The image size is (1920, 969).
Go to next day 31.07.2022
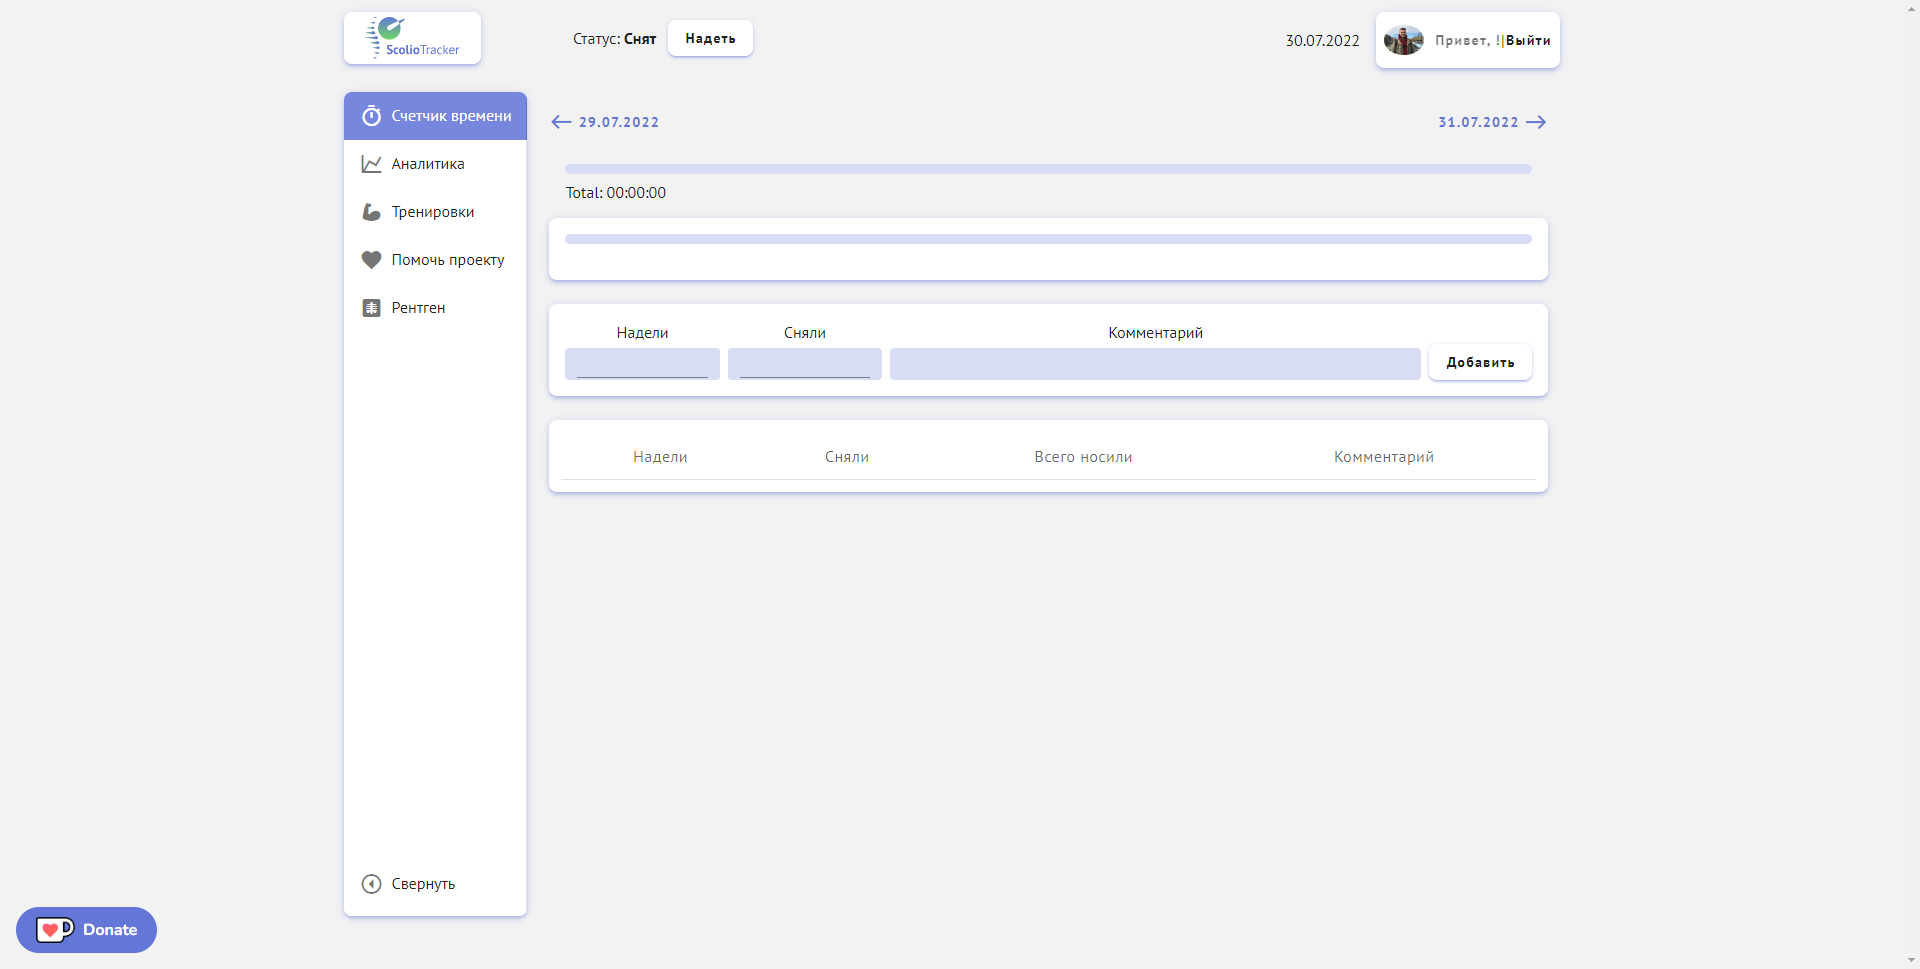[1491, 122]
